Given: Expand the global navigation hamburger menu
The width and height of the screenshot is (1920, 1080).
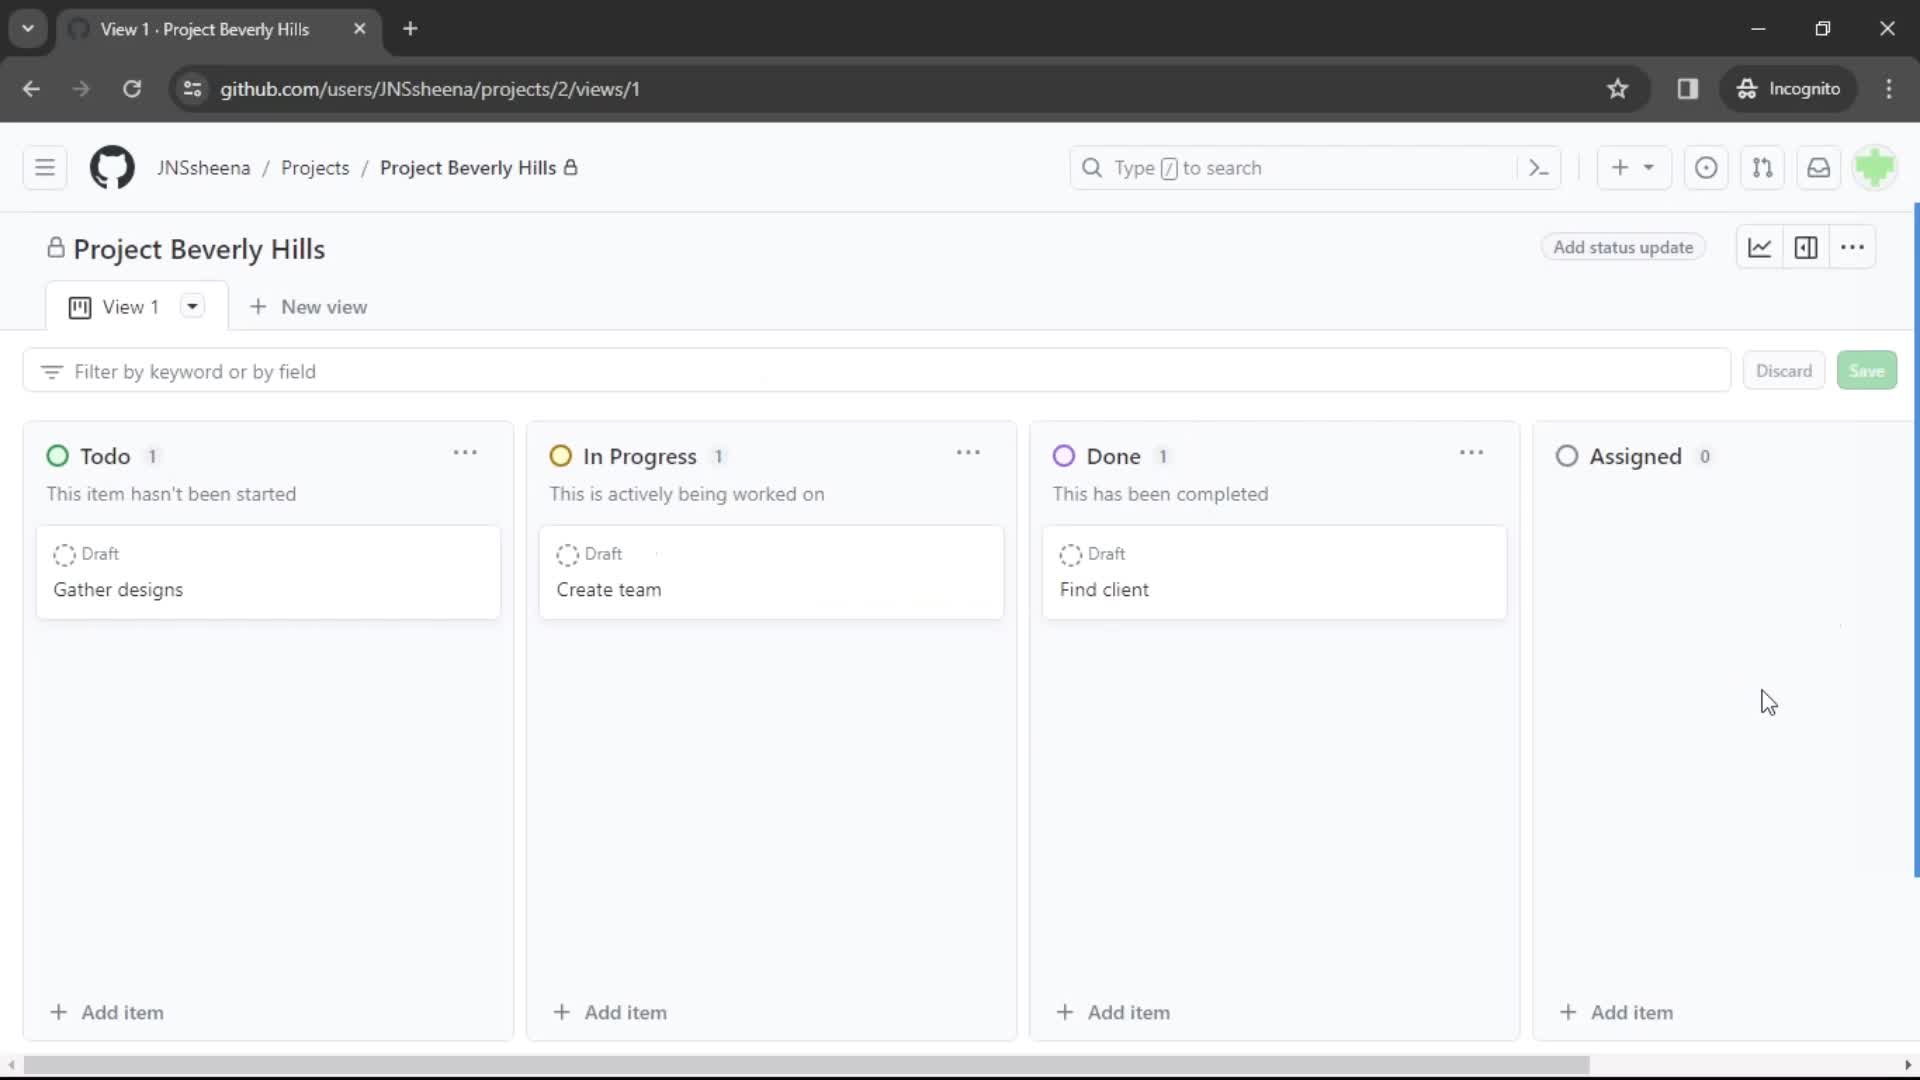Looking at the screenshot, I should 45,169.
